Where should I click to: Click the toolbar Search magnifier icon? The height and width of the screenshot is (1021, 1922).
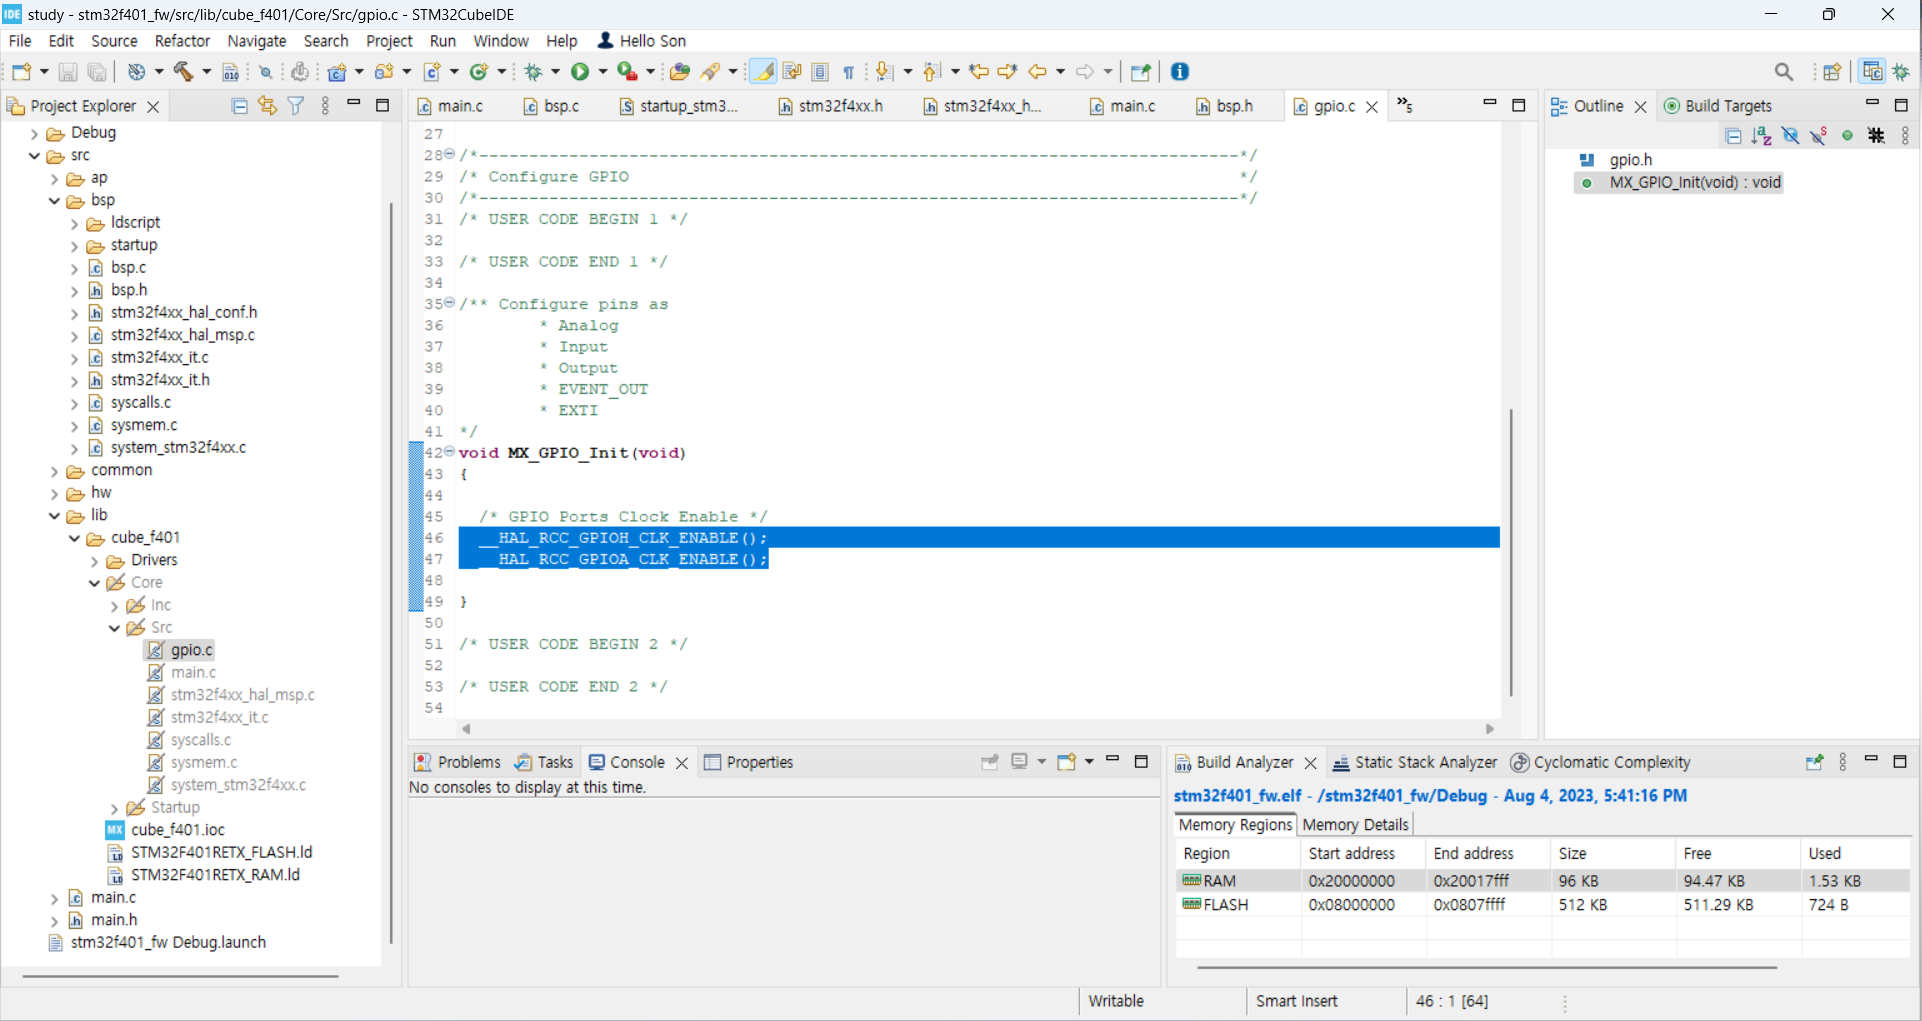[1784, 72]
